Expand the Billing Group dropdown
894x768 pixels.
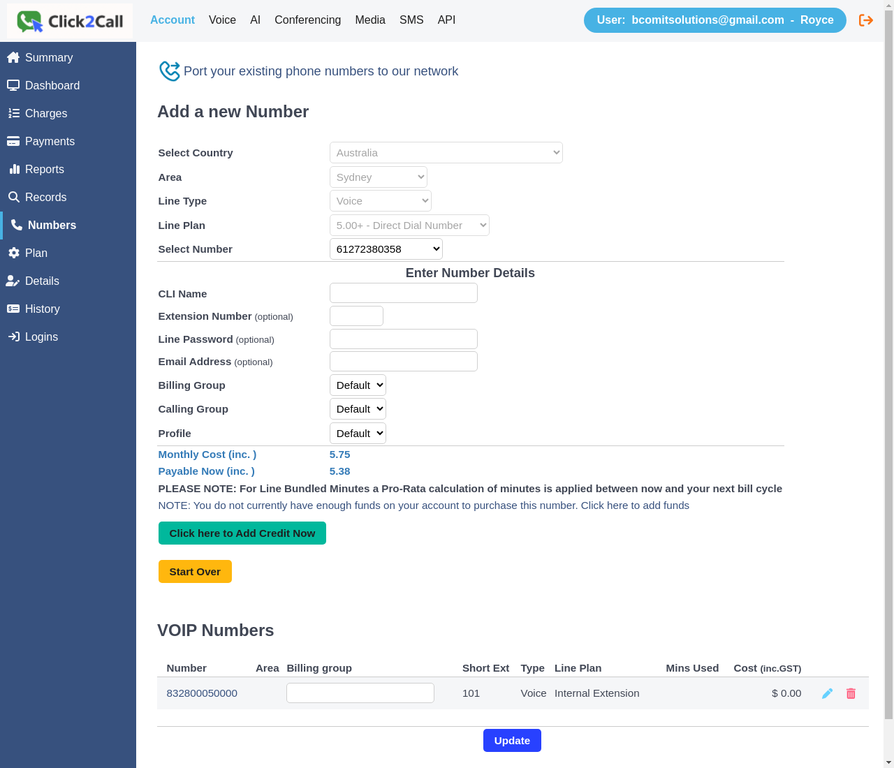(x=357, y=385)
